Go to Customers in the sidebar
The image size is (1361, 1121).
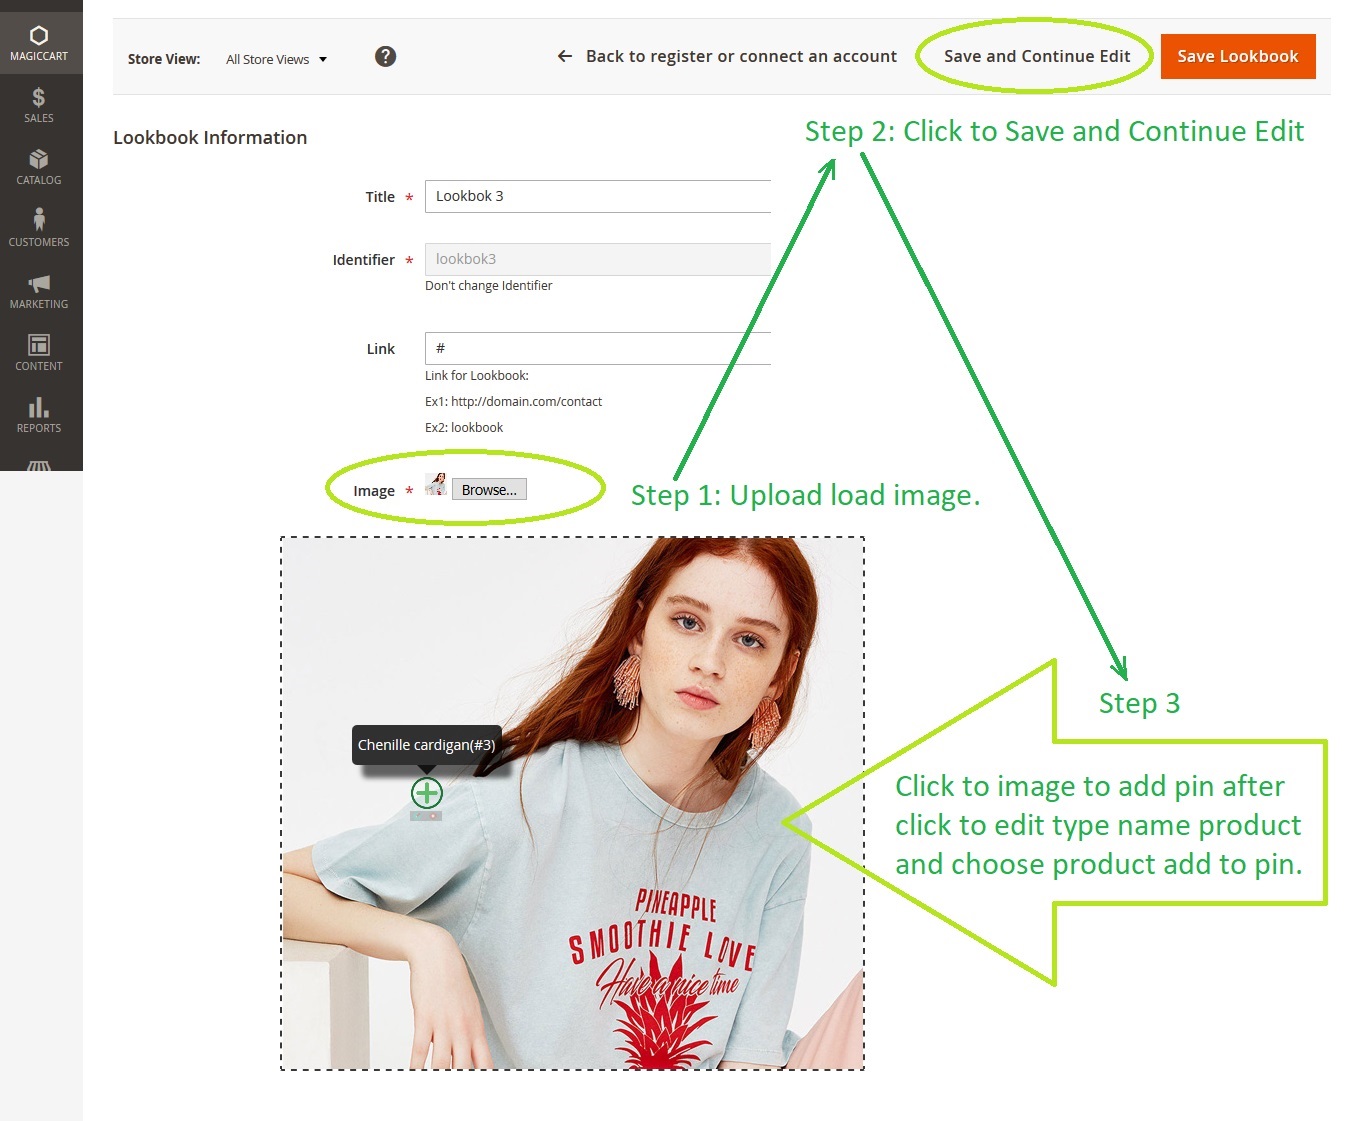point(39,228)
